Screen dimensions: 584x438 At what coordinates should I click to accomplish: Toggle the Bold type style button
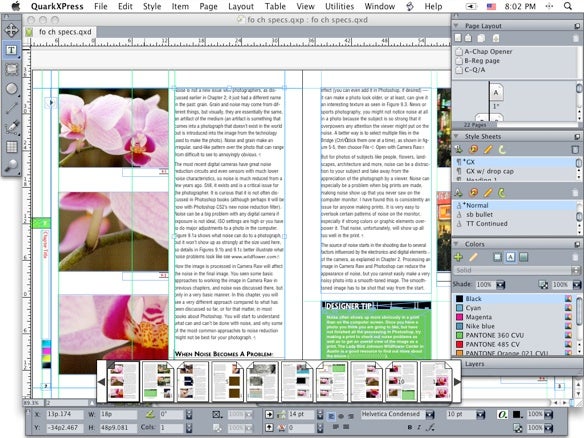point(410,427)
